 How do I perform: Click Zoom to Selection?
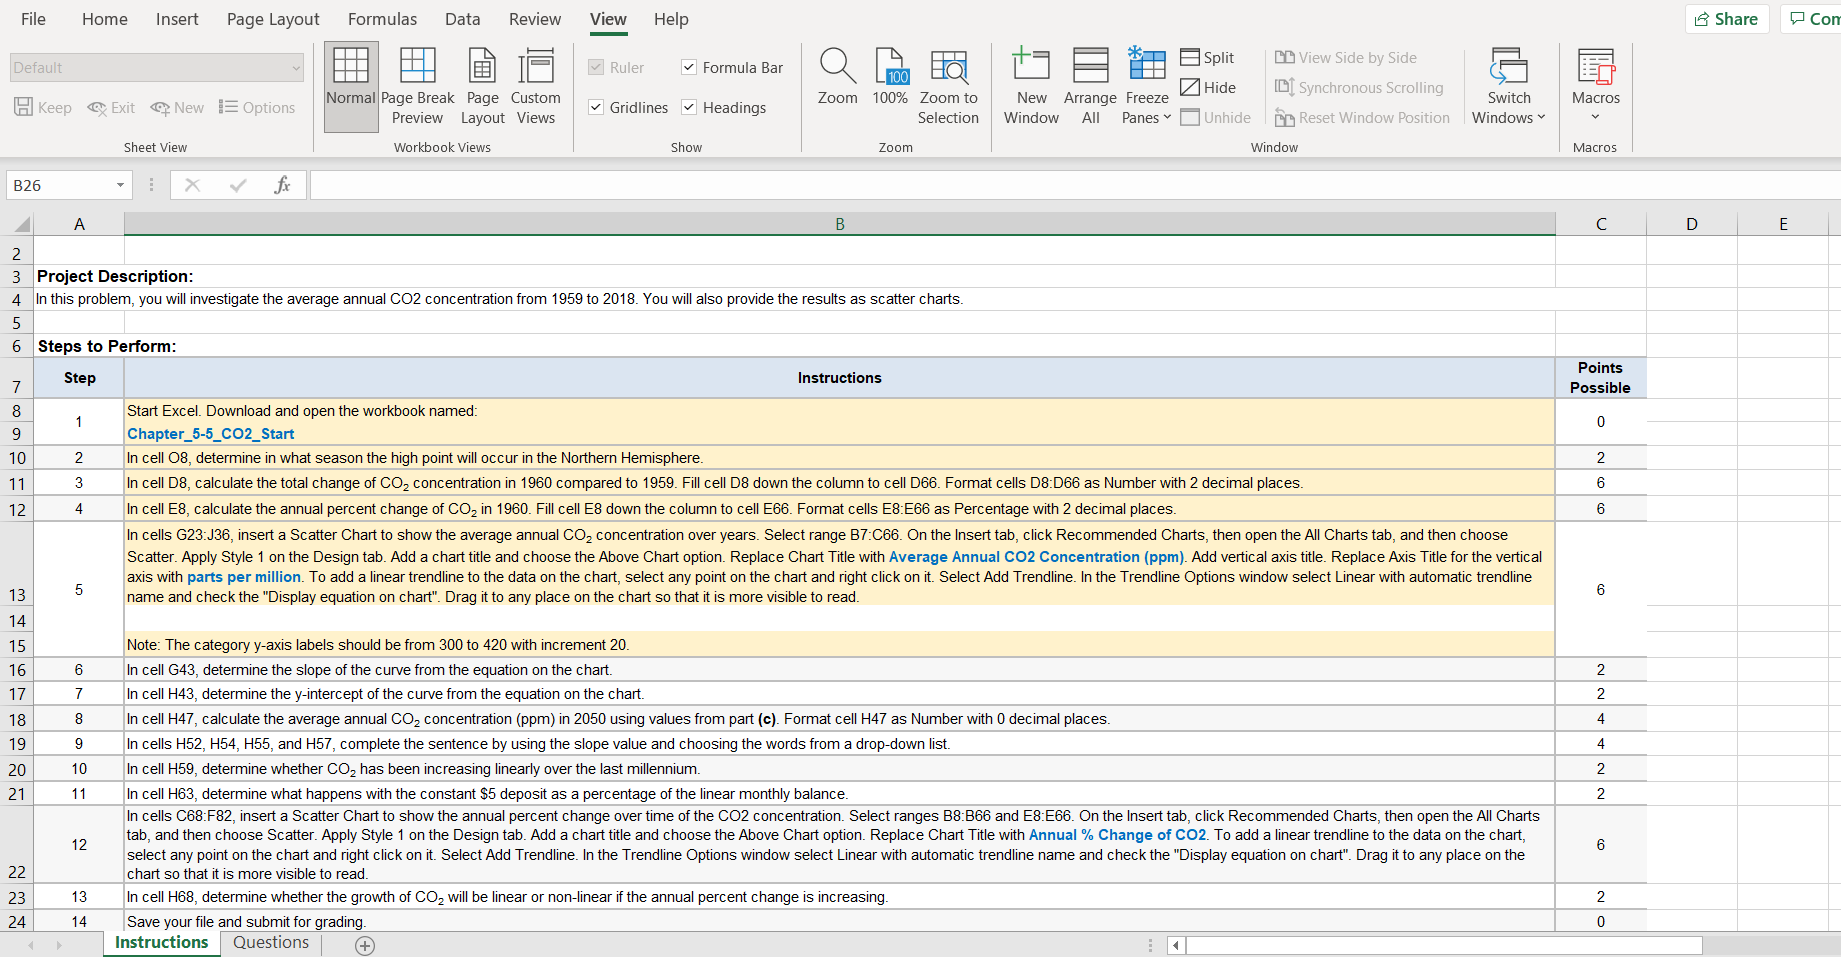(948, 85)
